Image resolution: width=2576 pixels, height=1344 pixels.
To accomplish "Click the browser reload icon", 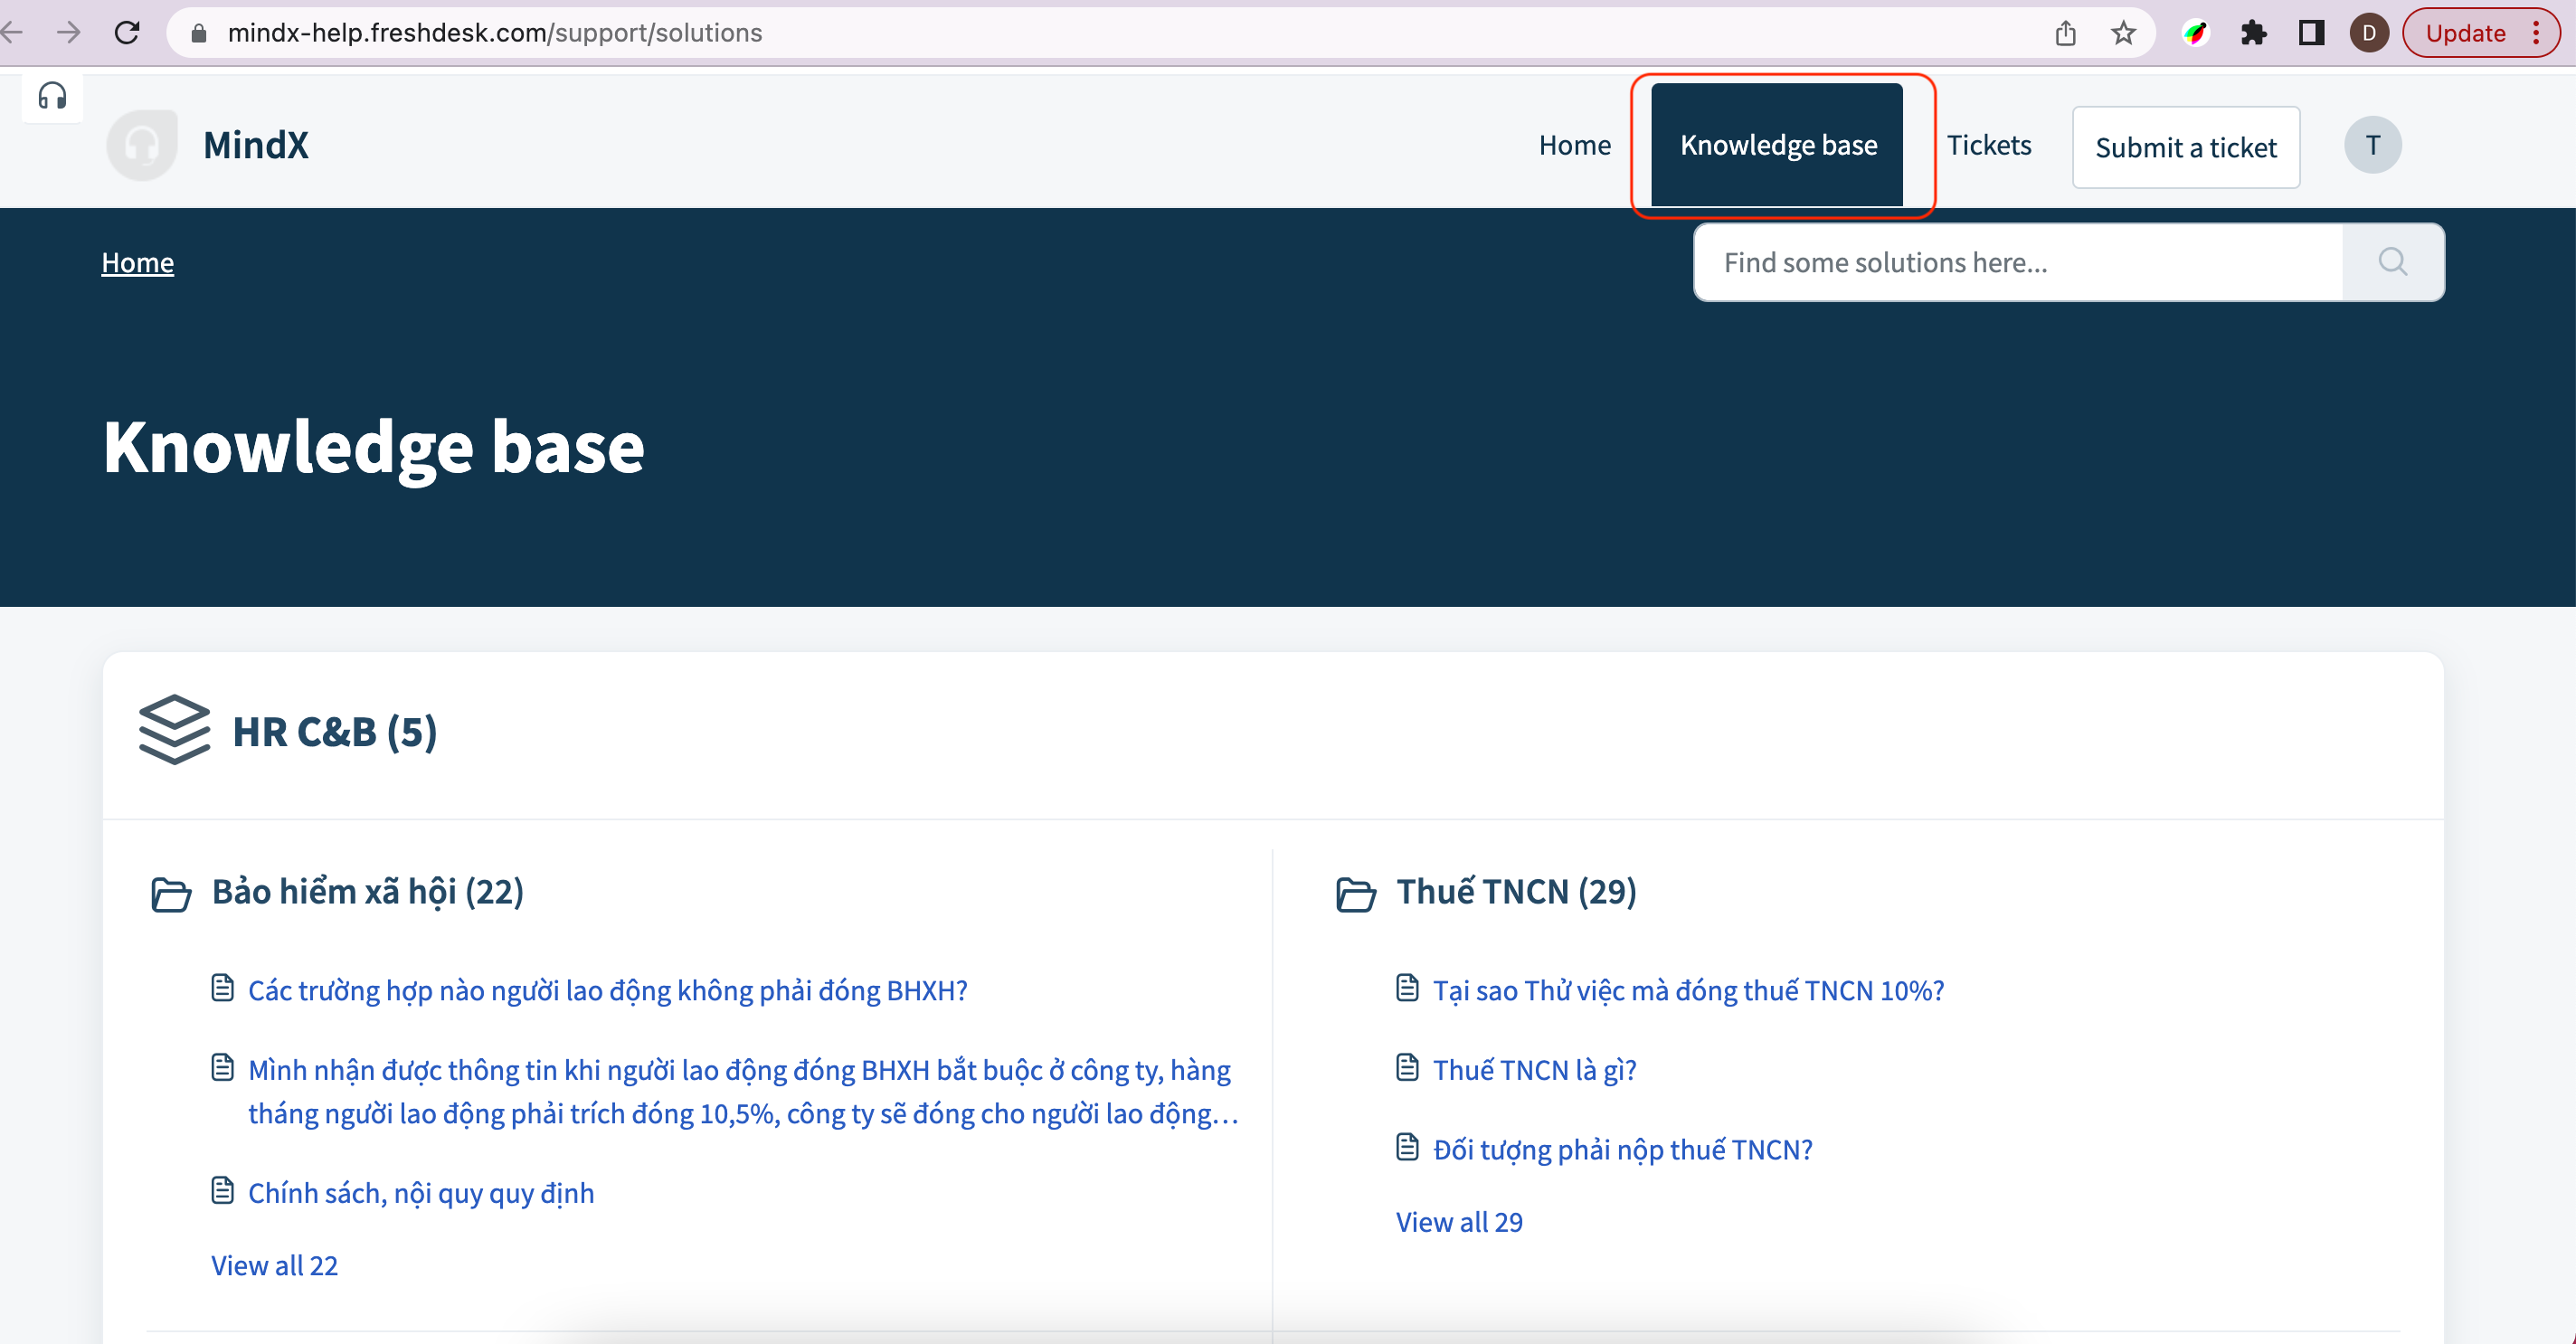I will tap(127, 33).
